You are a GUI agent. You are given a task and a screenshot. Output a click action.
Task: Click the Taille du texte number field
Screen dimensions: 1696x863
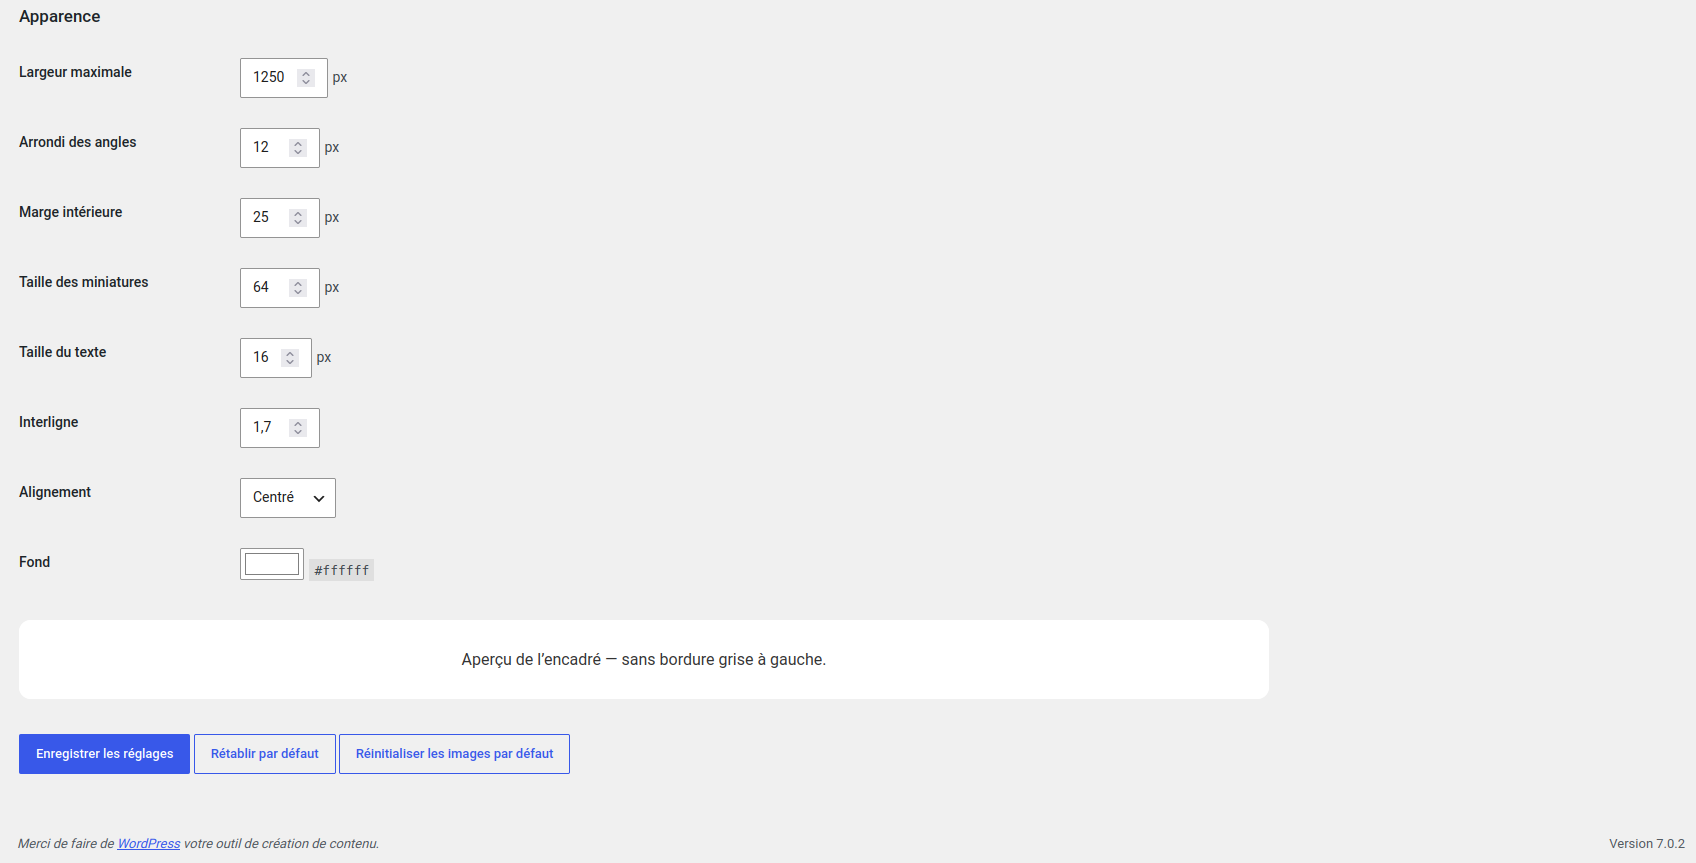[x=275, y=358]
